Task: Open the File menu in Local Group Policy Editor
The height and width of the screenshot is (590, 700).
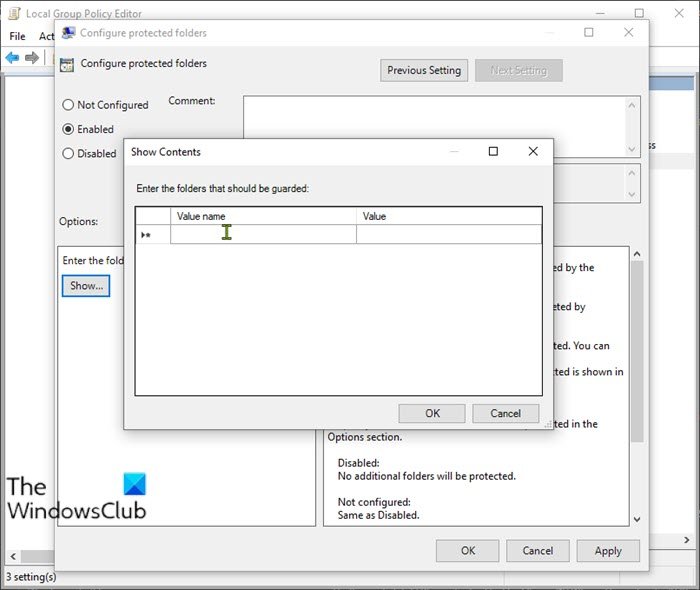Action: click(17, 36)
